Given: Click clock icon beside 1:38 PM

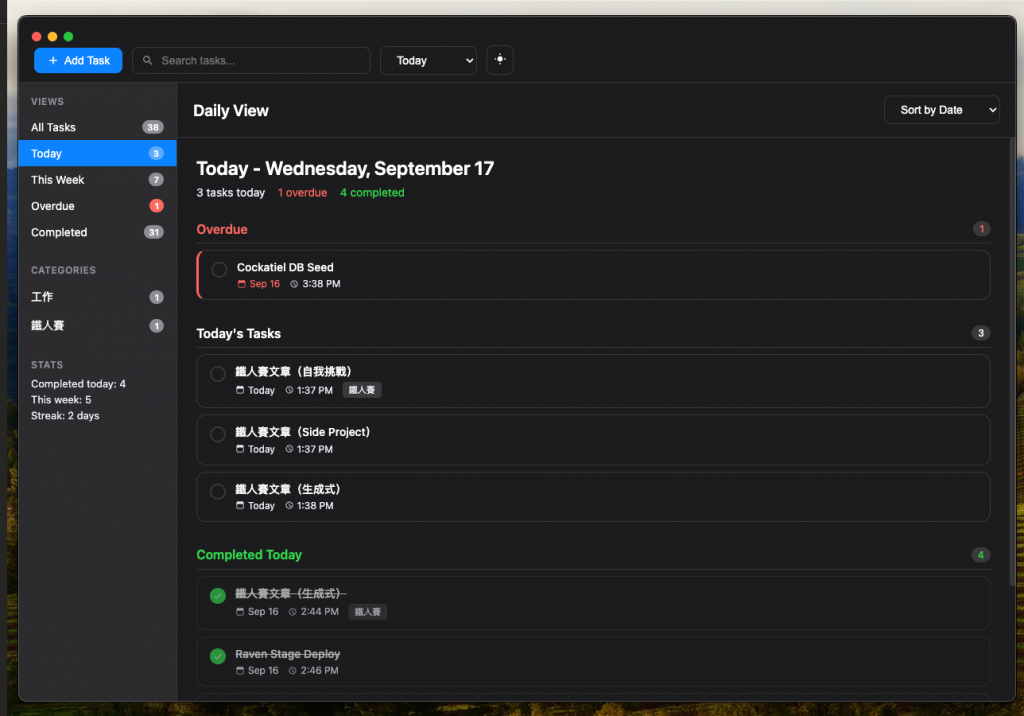Looking at the screenshot, I should tap(289, 505).
